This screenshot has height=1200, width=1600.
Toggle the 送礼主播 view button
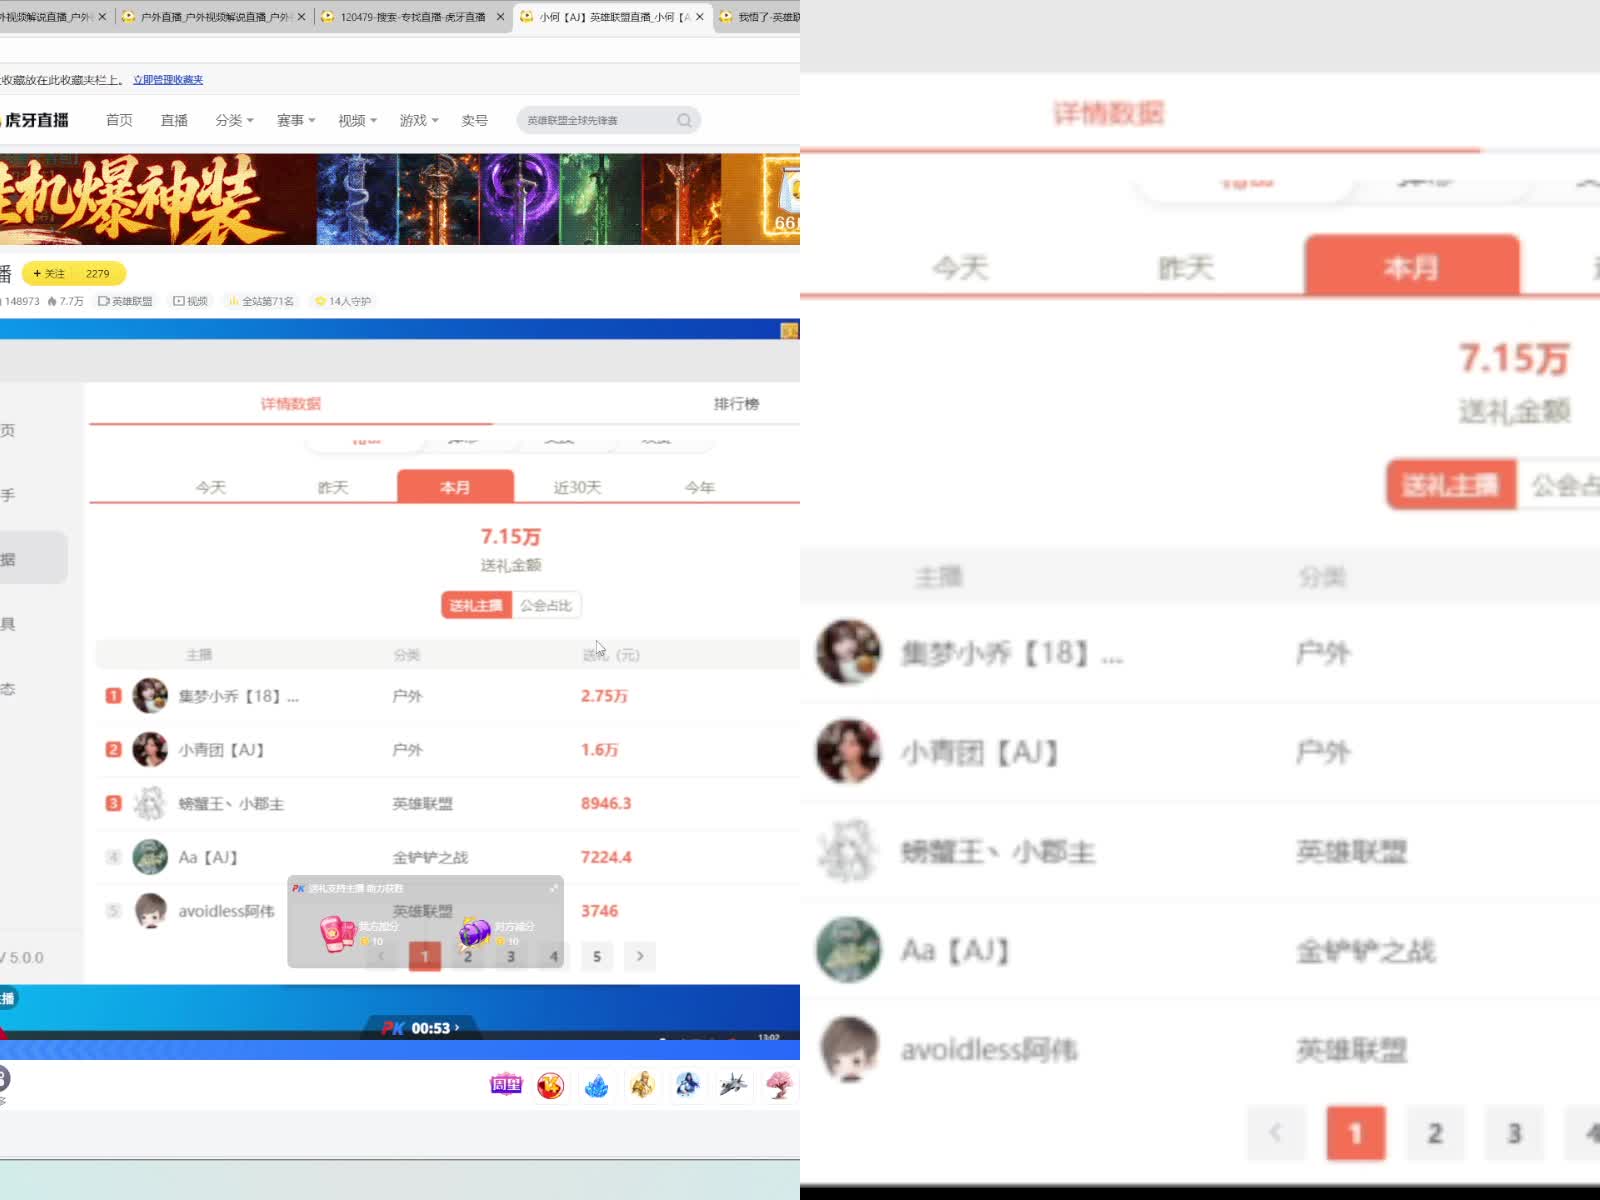click(476, 605)
